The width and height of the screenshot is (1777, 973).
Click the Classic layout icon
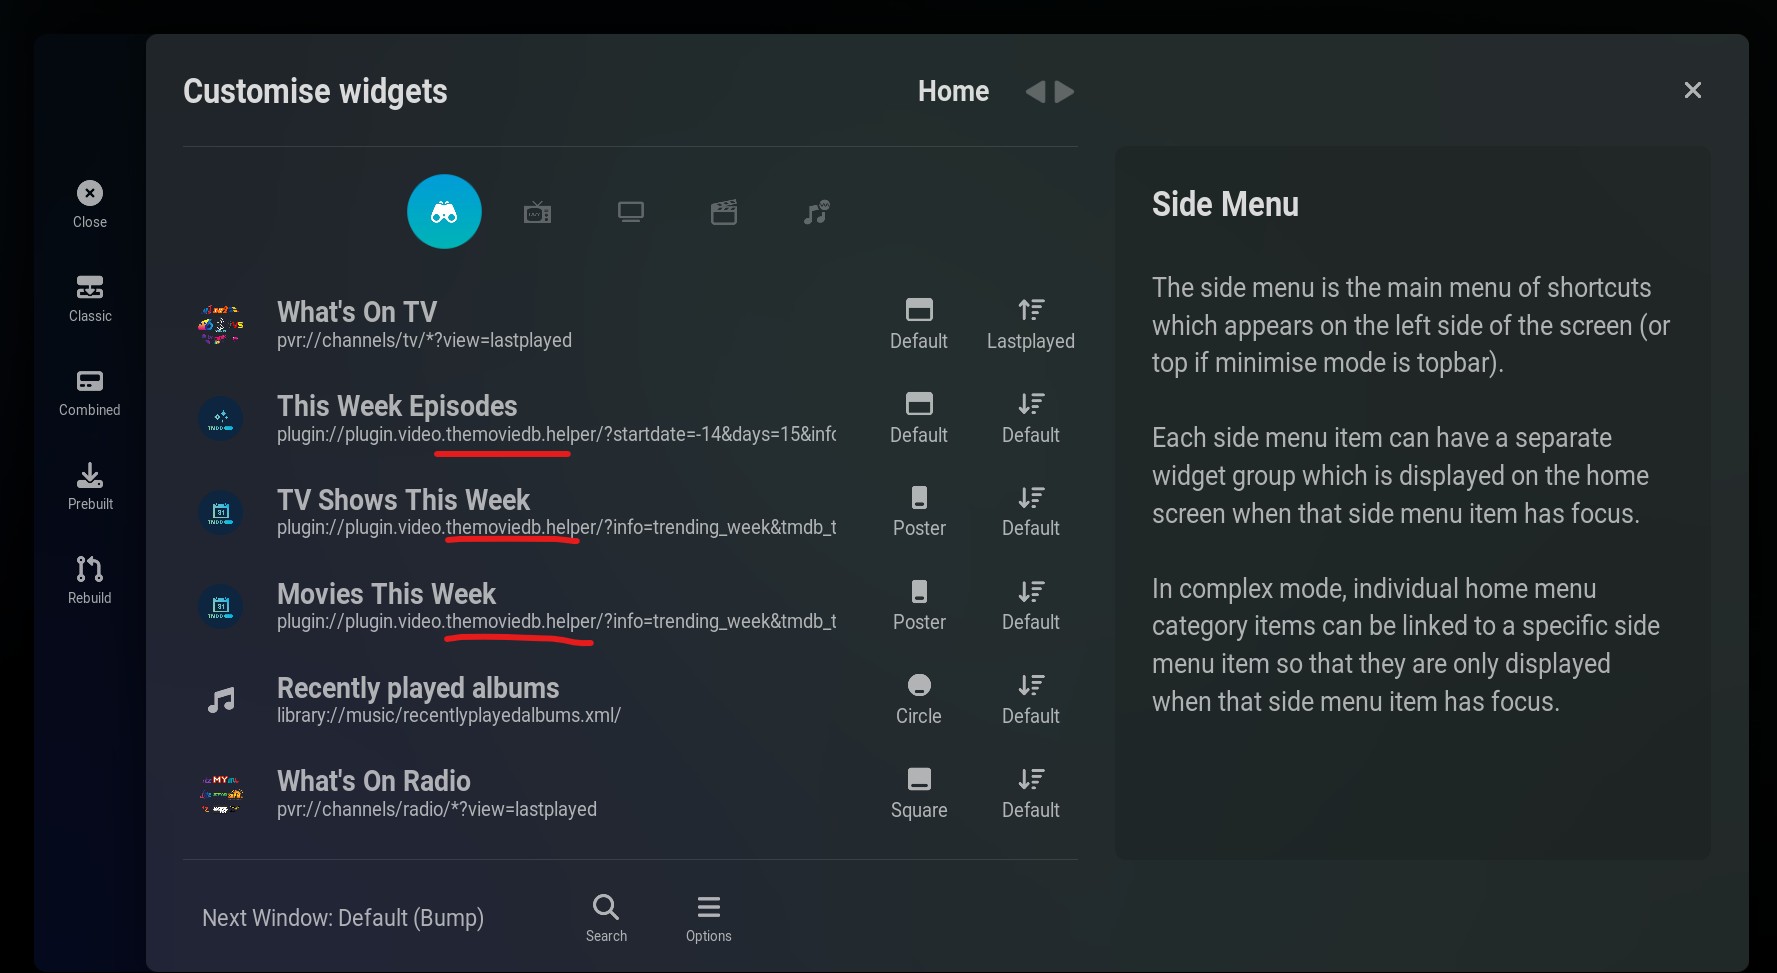click(x=90, y=298)
